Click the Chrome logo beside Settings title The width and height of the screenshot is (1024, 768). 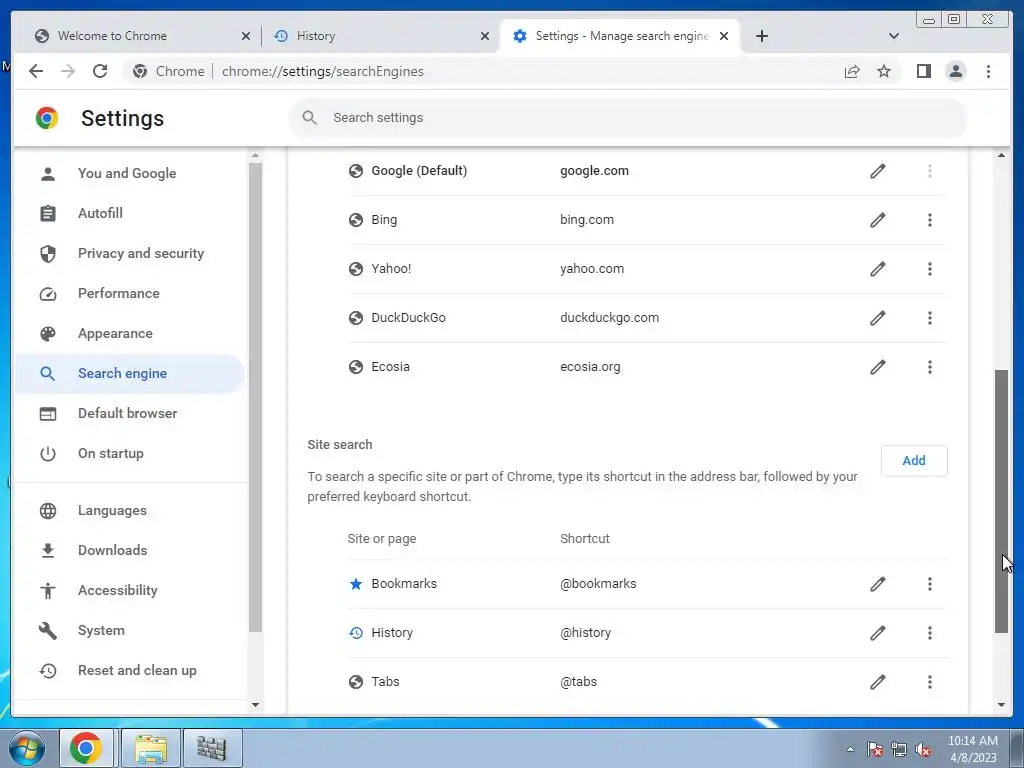[47, 118]
